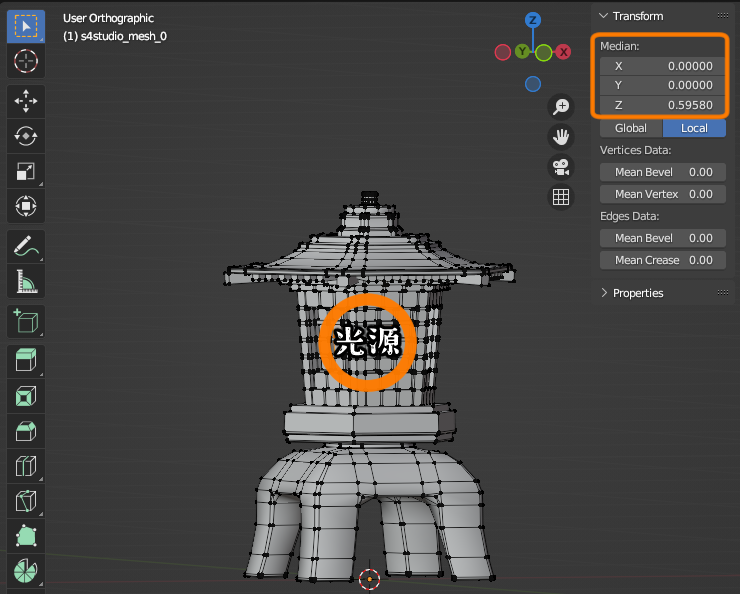Switch transform space to Local
740x594 pixels.
694,128
